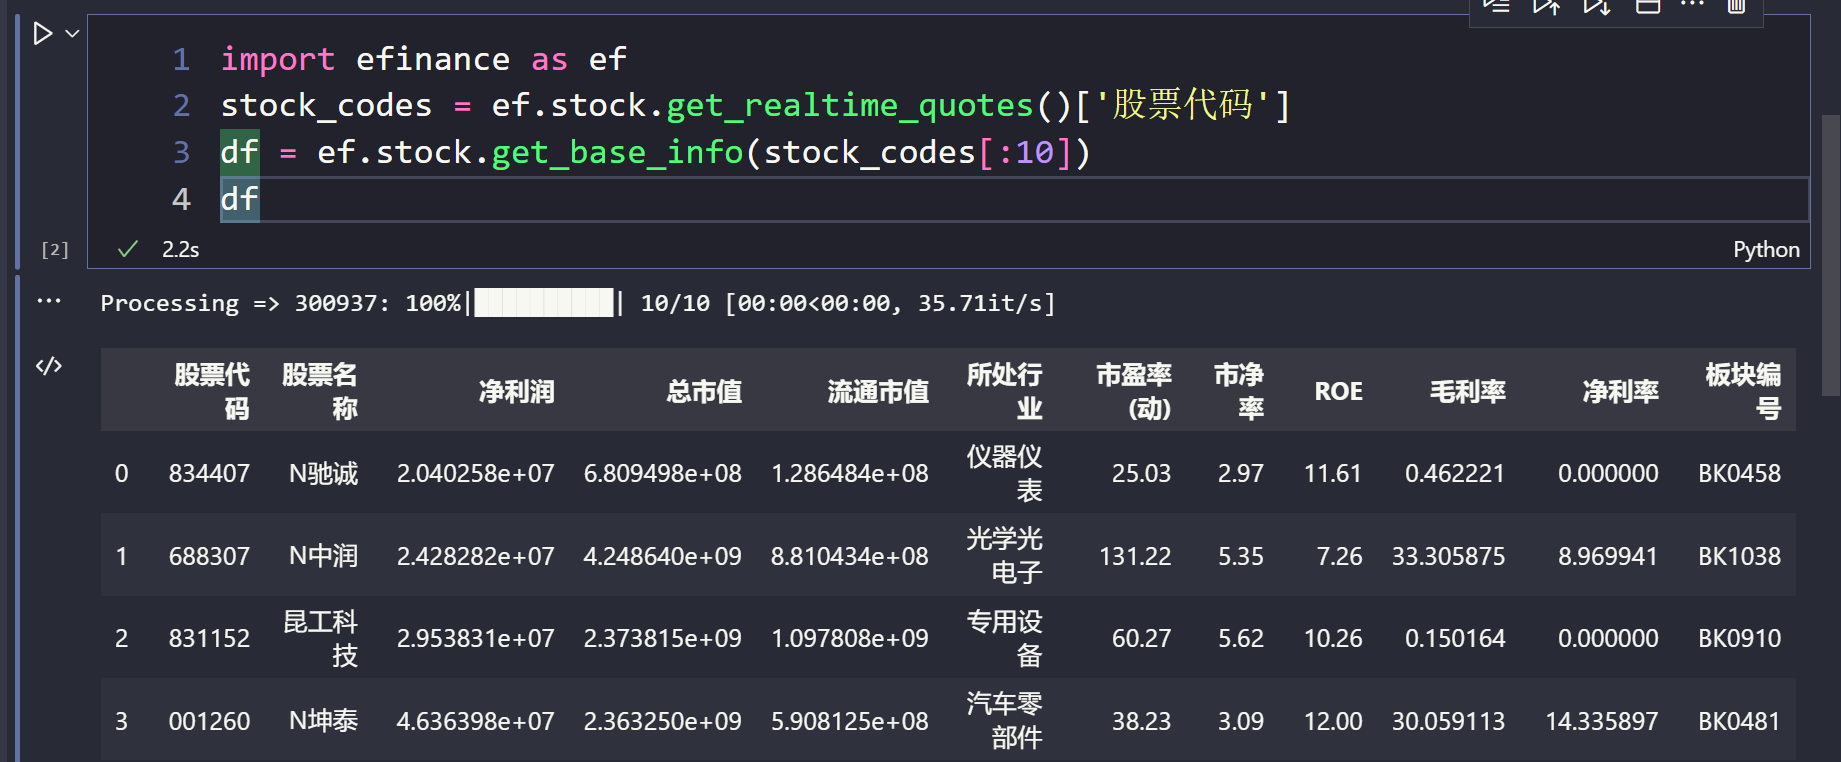This screenshot has width=1841, height=762.
Task: Click the 股票名称 column header
Action: pyautogui.click(x=320, y=391)
